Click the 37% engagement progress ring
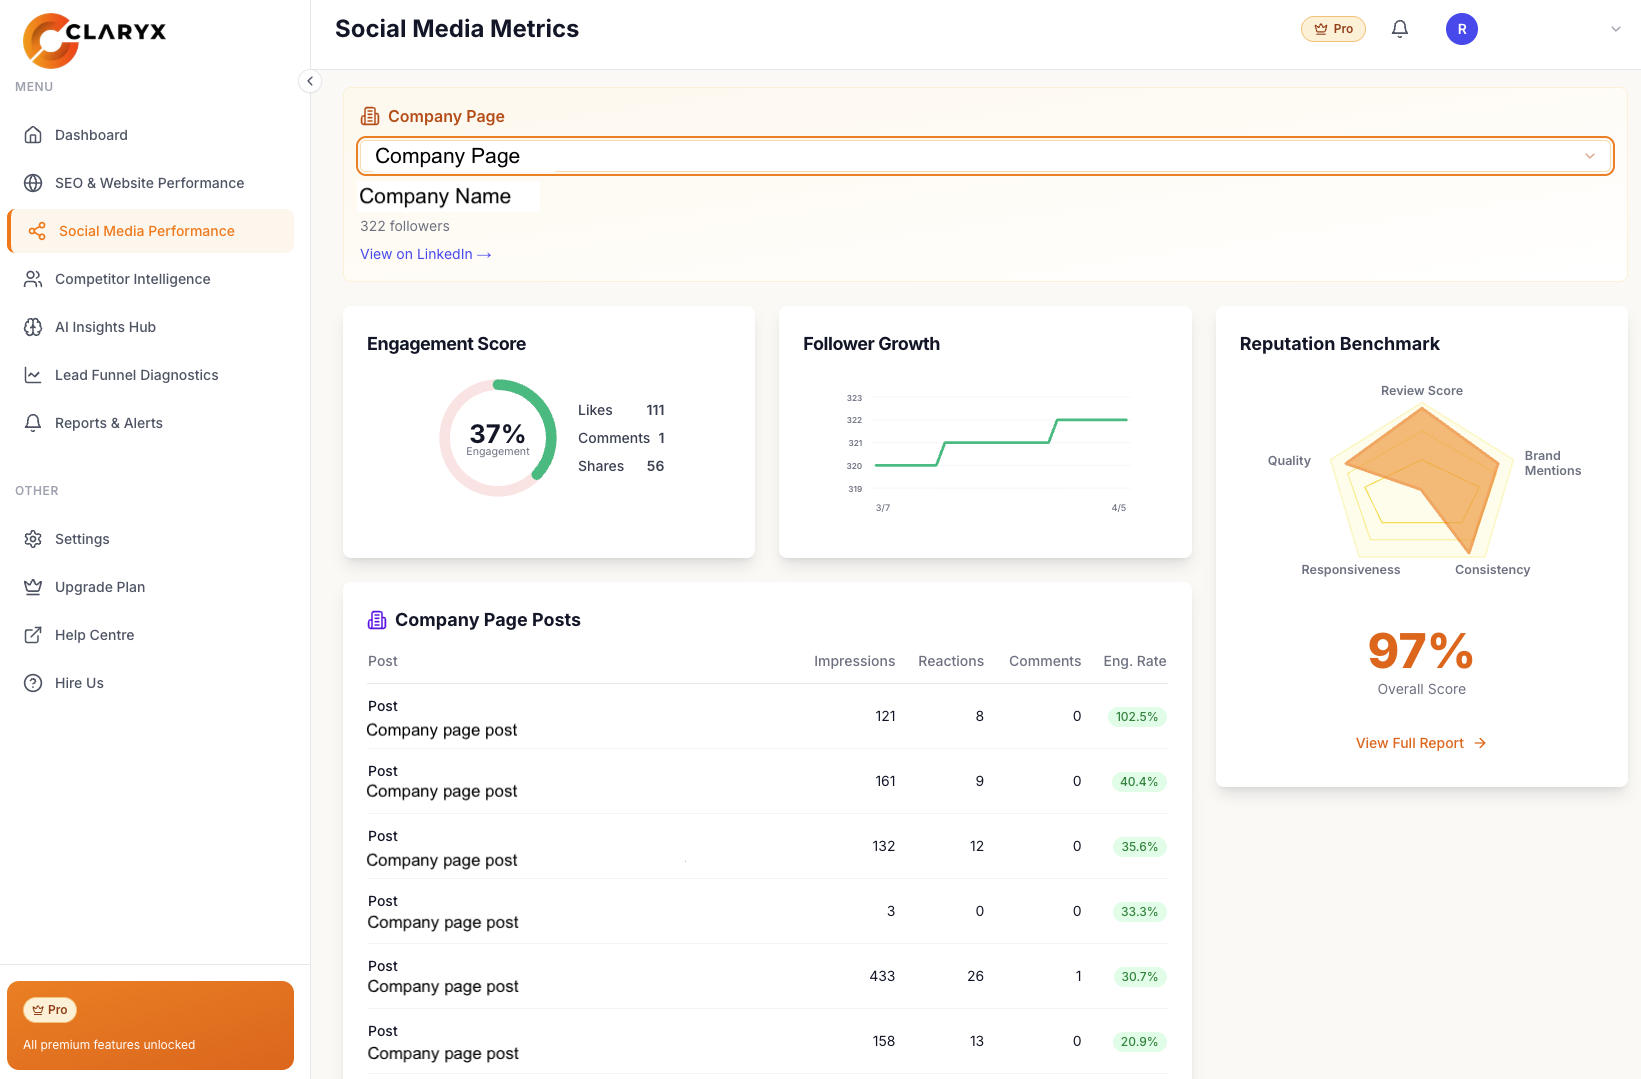The image size is (1641, 1079). (498, 438)
